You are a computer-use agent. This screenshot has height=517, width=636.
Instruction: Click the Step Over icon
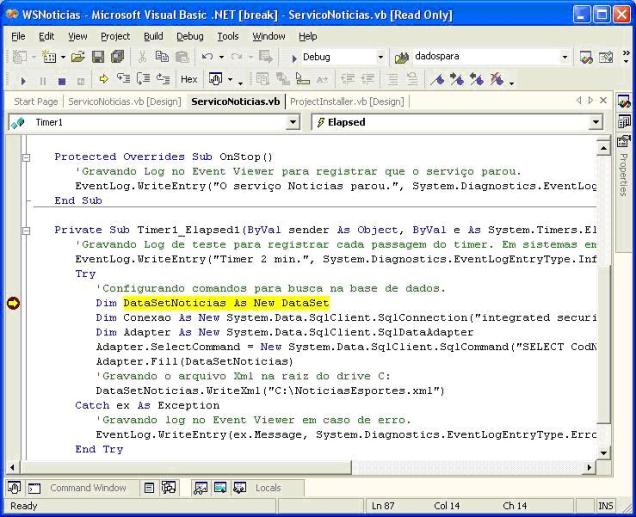pyautogui.click(x=143, y=79)
